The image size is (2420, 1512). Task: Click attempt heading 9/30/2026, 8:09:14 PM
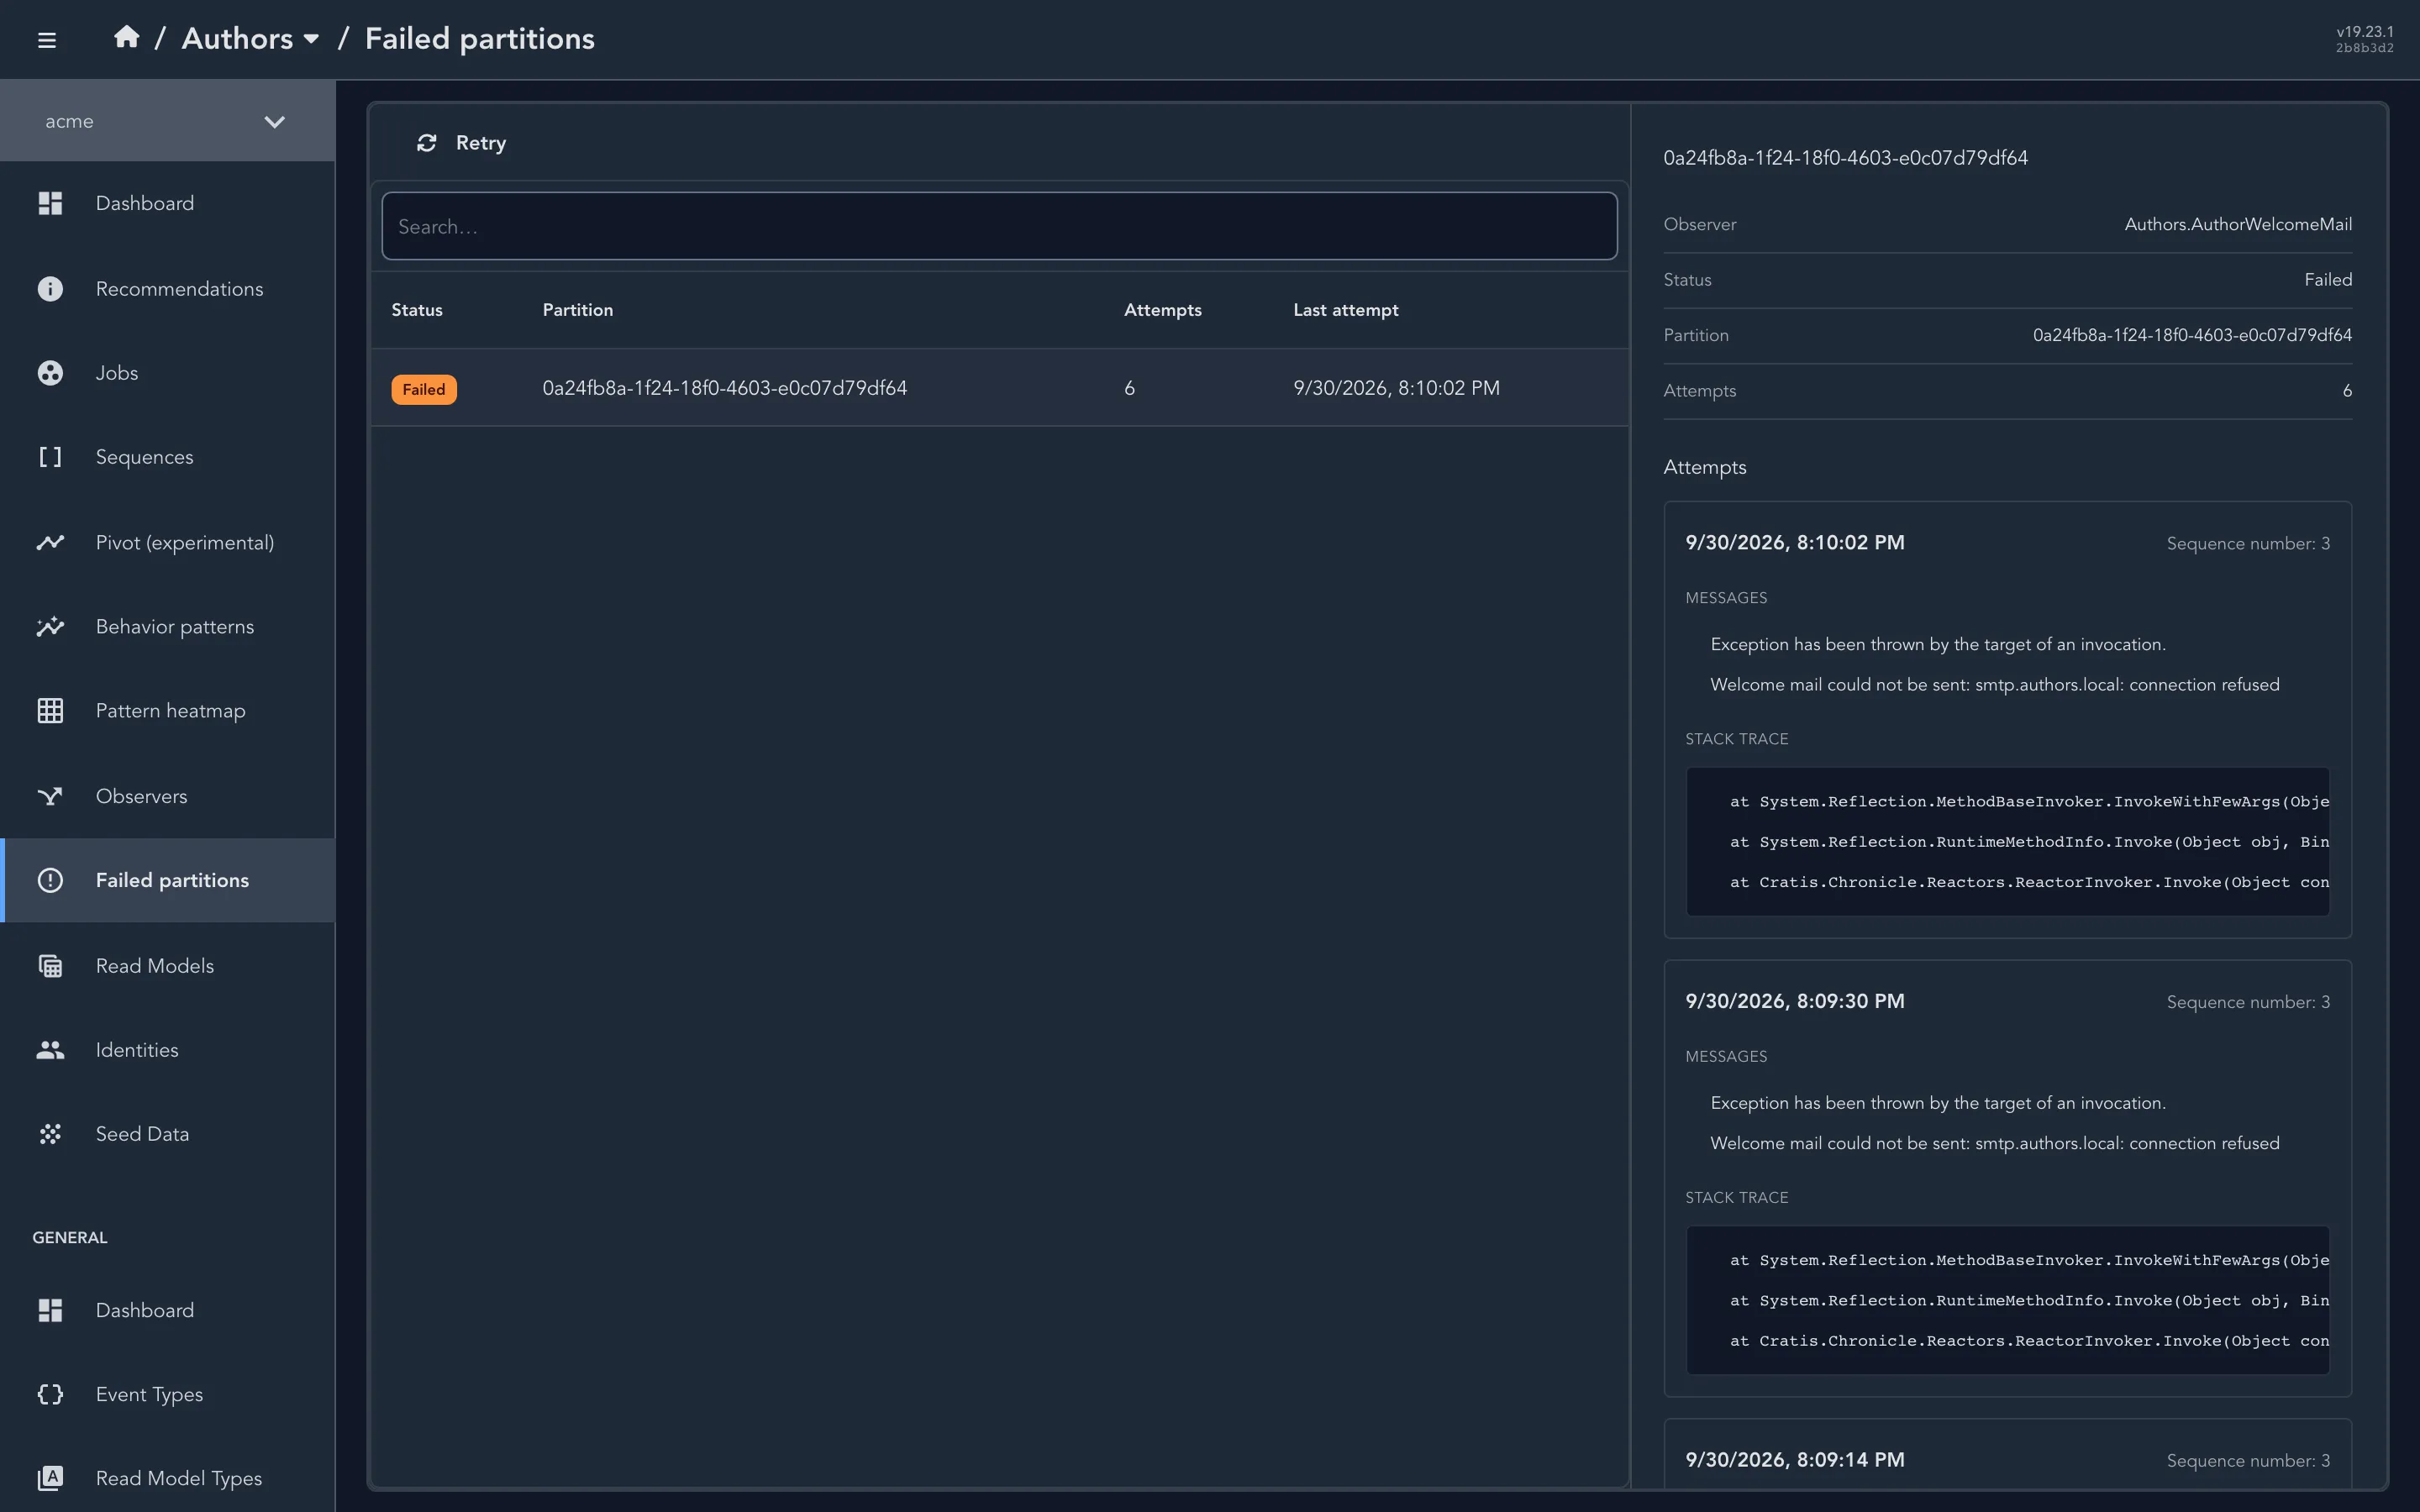1794,1460
